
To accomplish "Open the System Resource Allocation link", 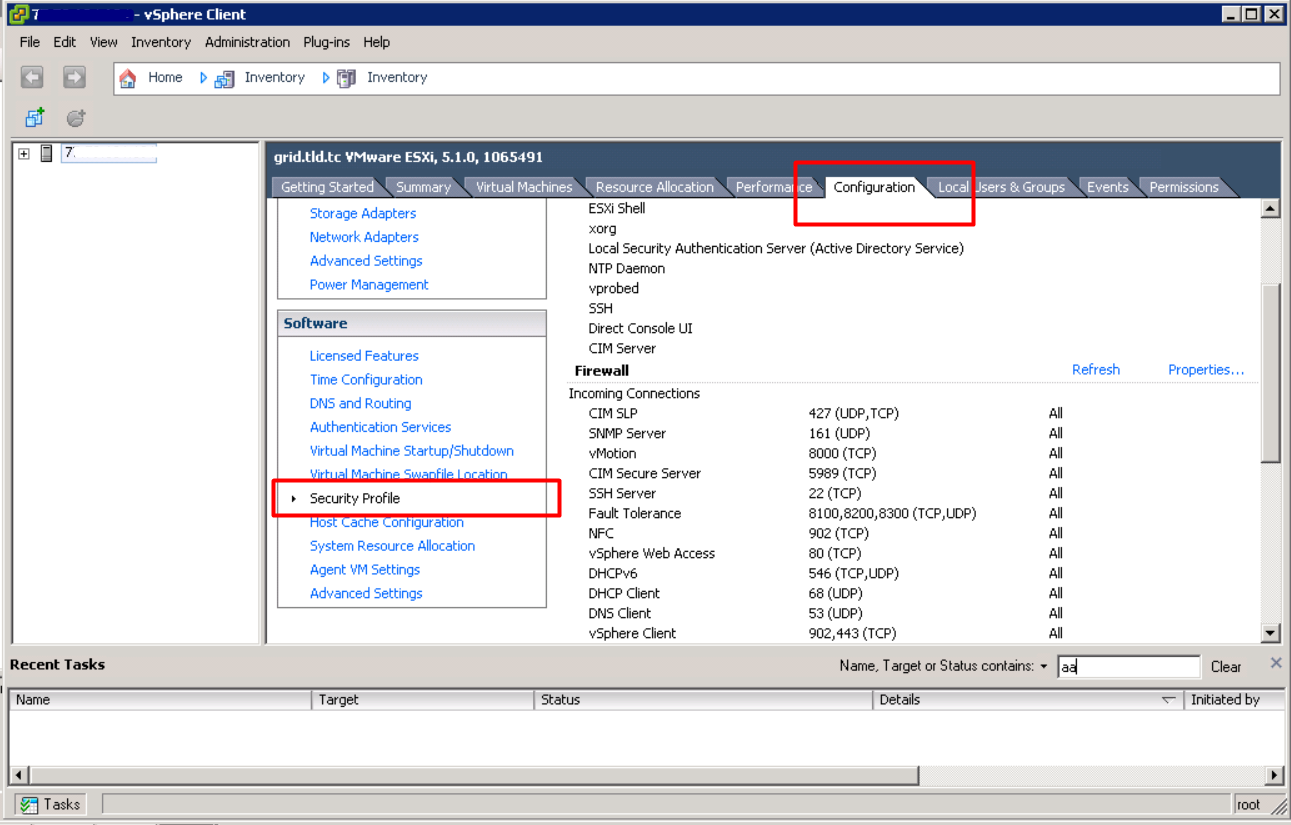I will (x=392, y=546).
